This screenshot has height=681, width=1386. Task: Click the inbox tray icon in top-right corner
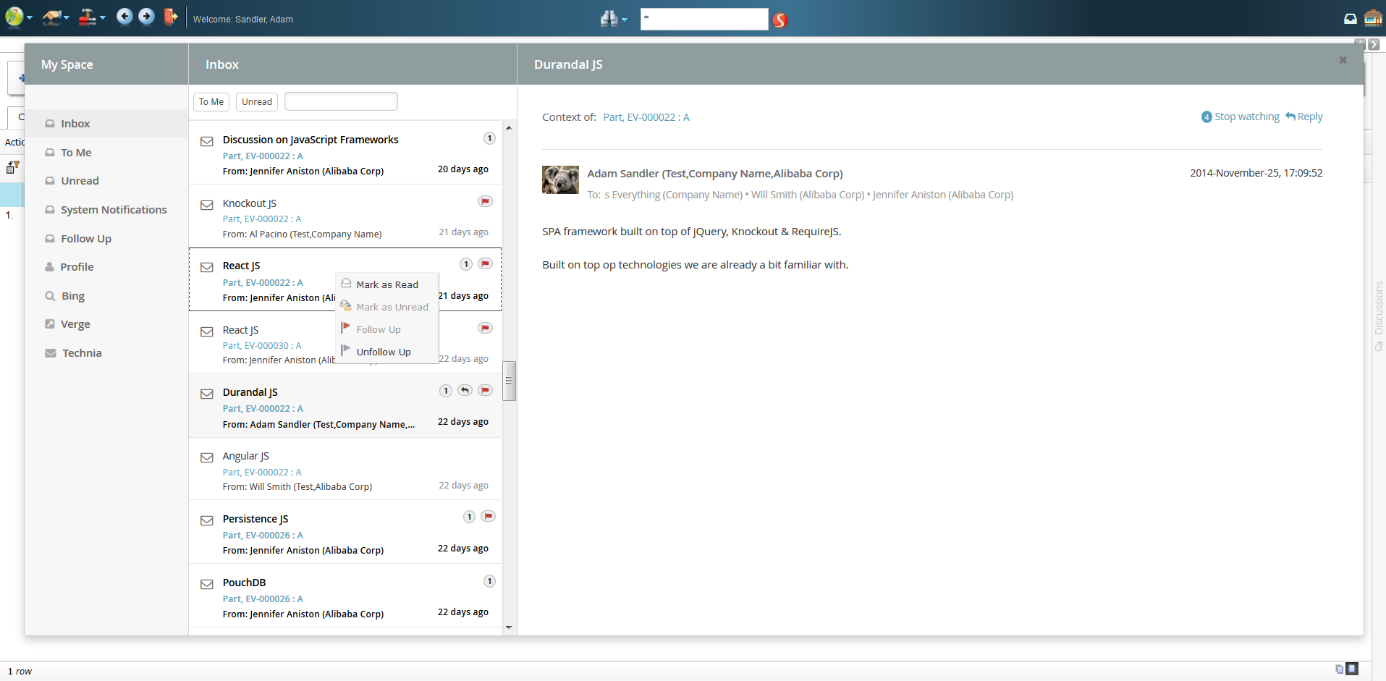[x=1350, y=18]
